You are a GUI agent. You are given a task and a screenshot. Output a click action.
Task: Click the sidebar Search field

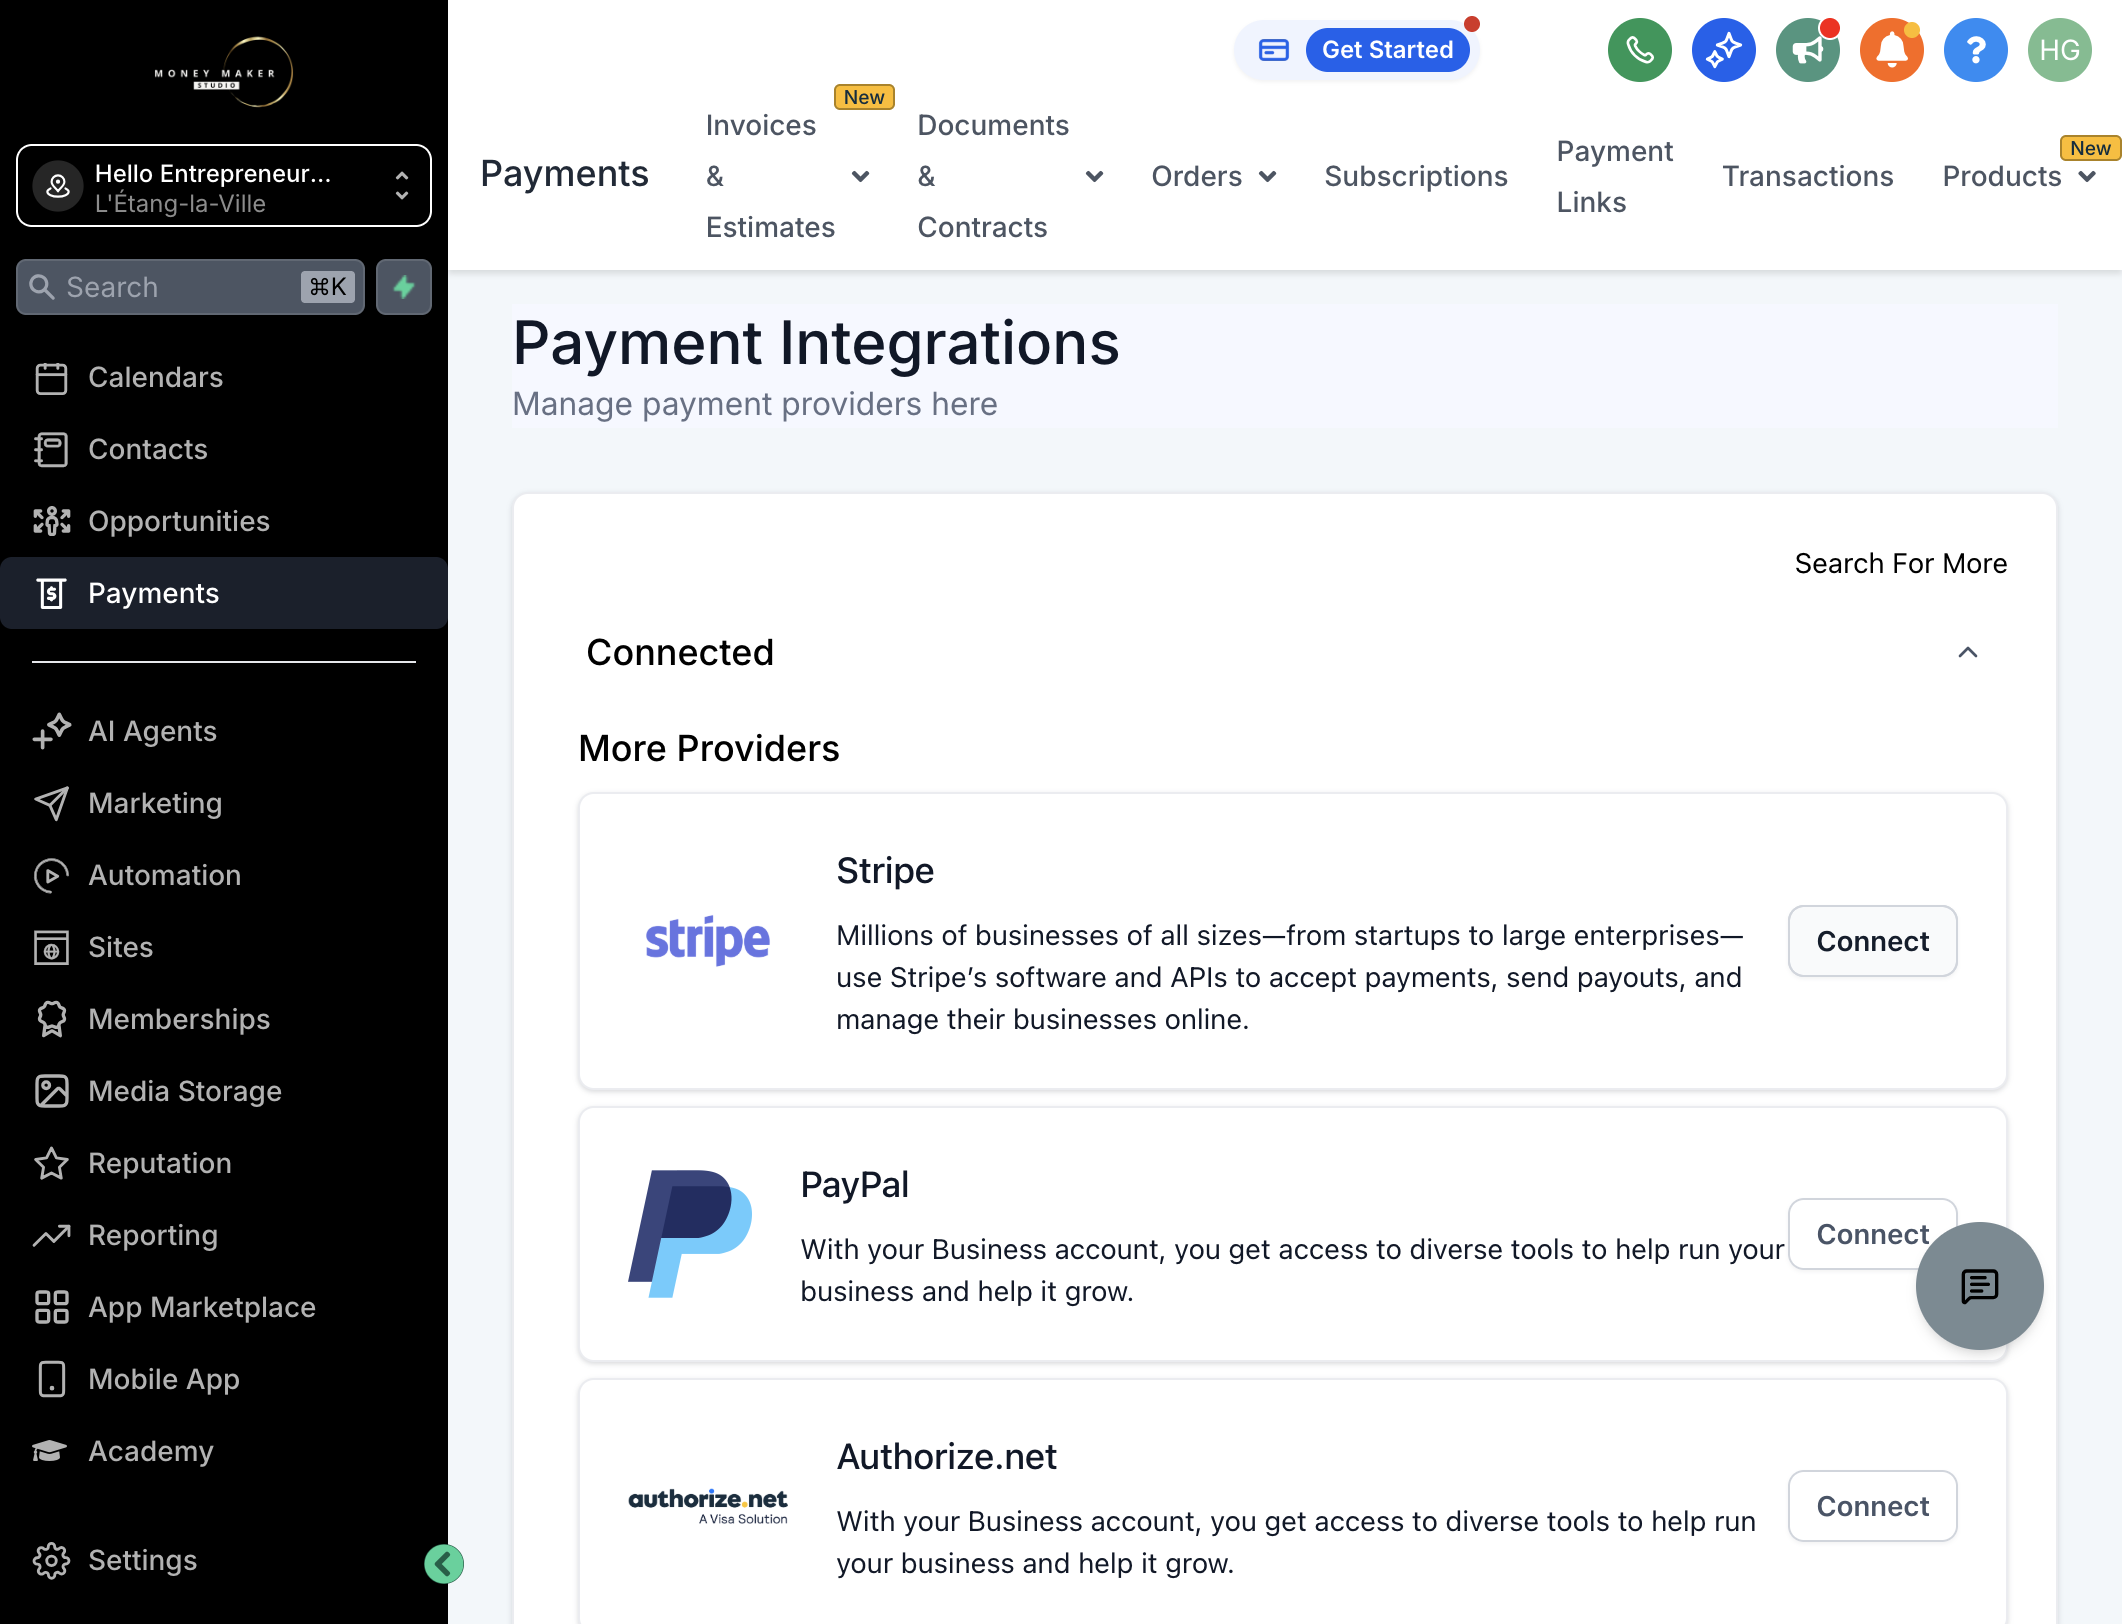click(x=190, y=287)
